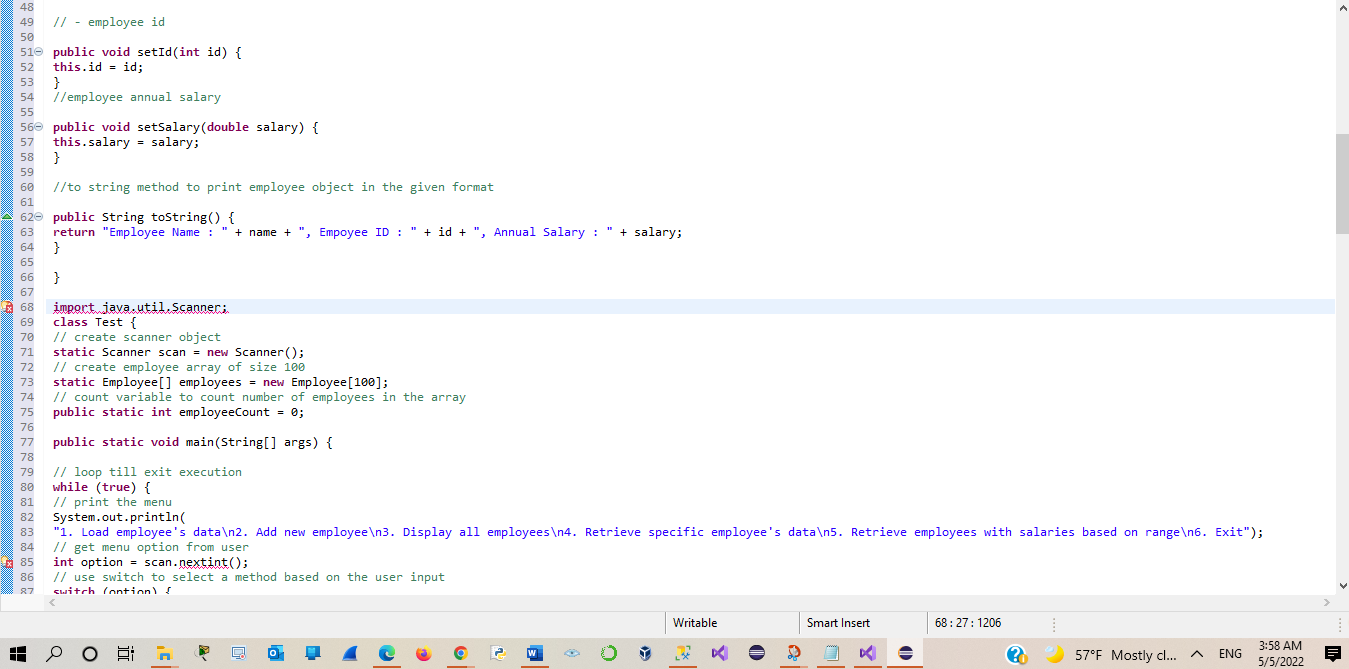Viewport: 1349px width, 669px height.
Task: Click the Windows Start button
Action: tap(18, 653)
